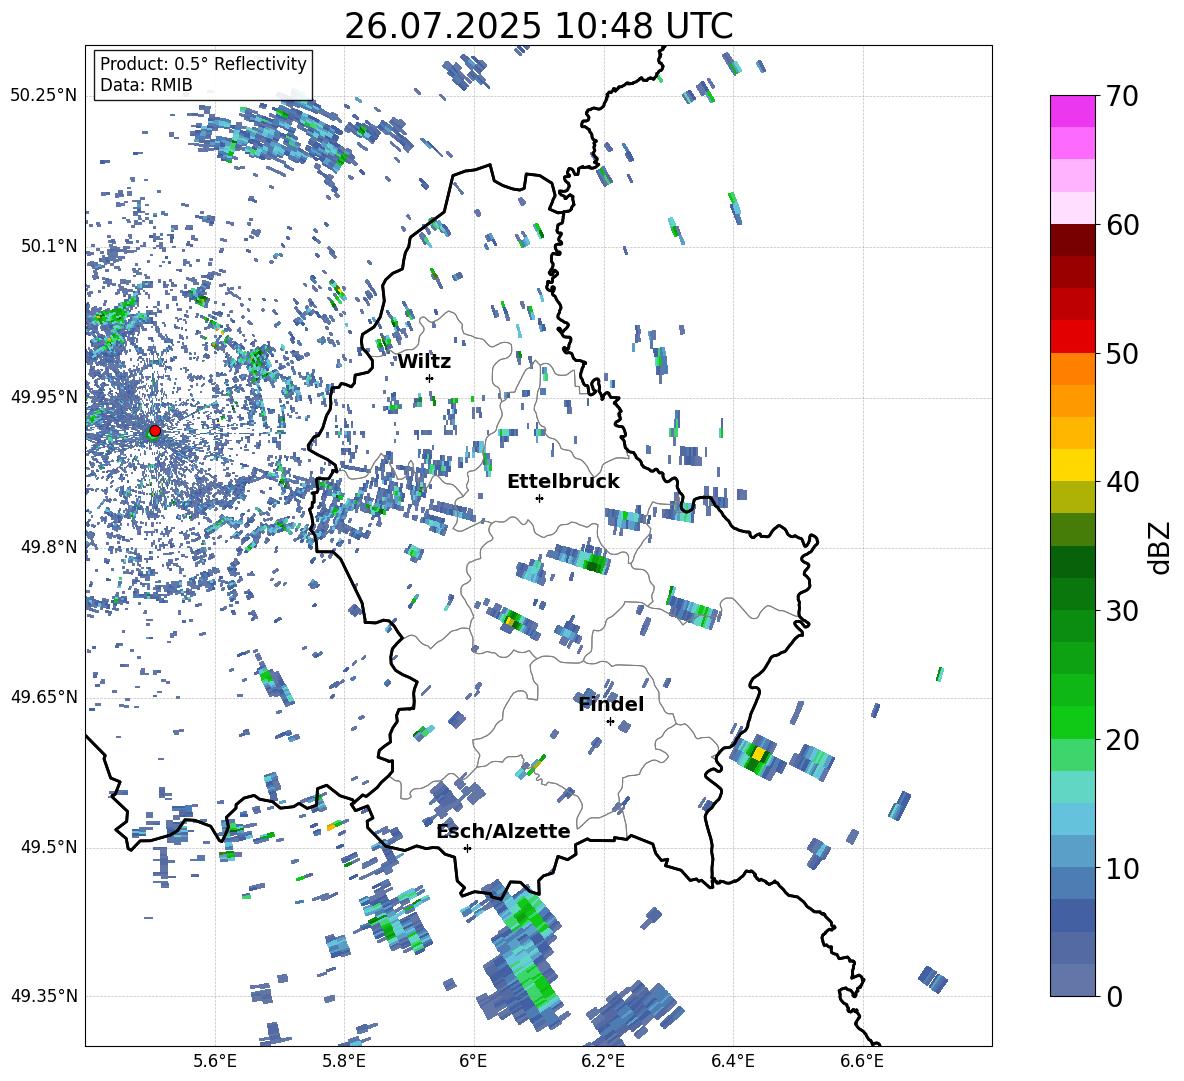Click the olive swatch just below 40

1072,497
